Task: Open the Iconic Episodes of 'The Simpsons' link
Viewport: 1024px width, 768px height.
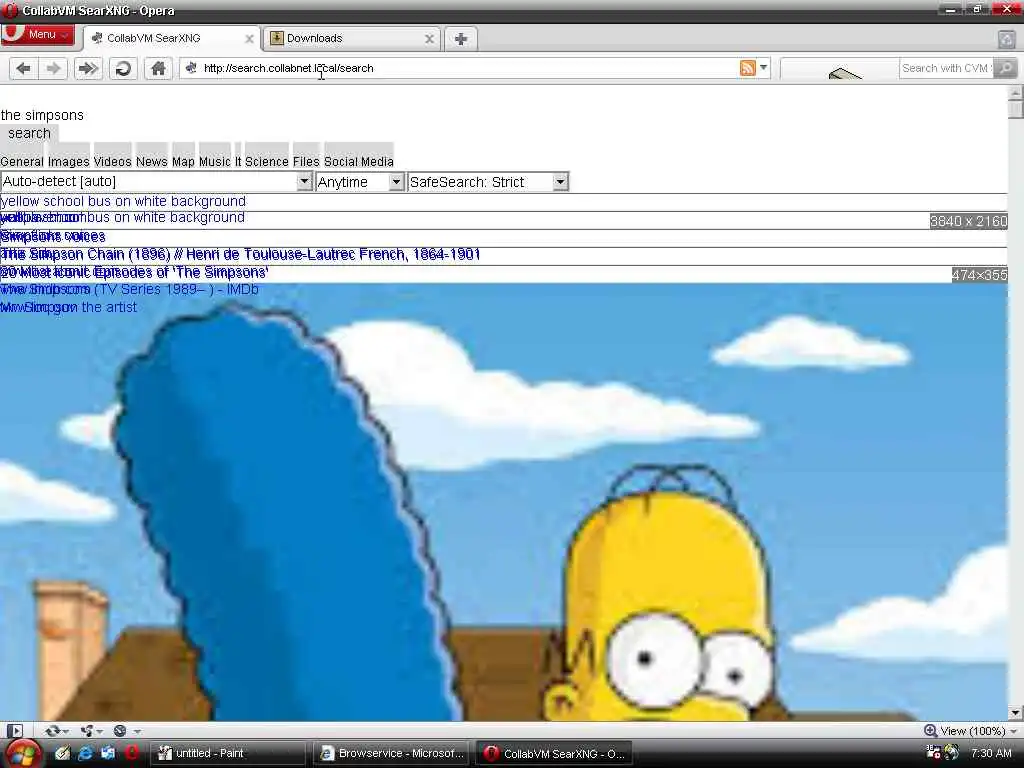Action: pos(135,272)
